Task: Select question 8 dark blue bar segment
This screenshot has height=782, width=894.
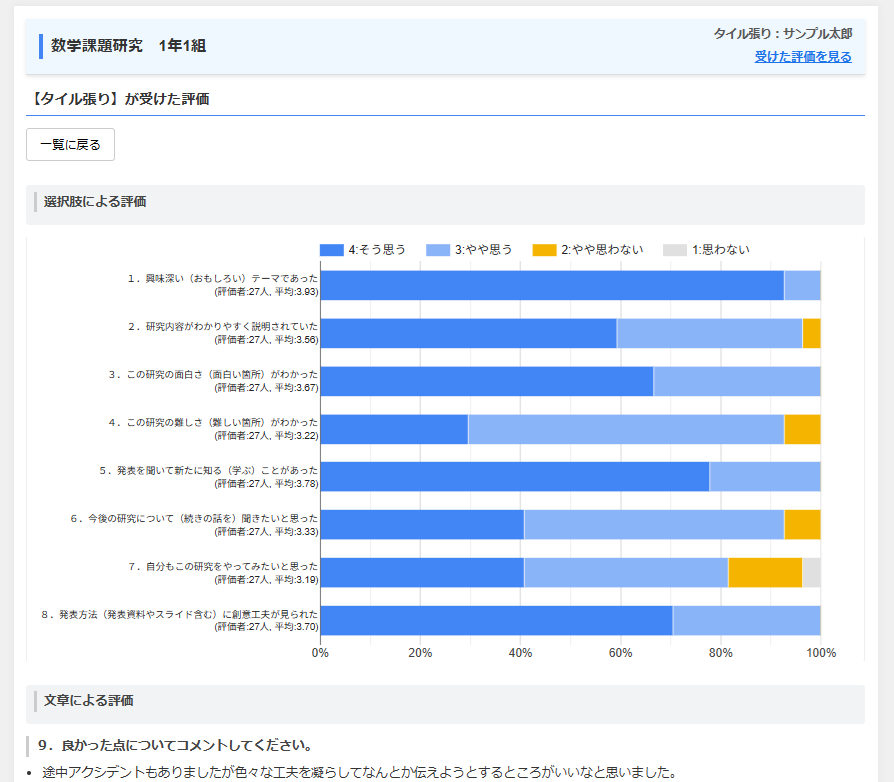Action: 497,621
